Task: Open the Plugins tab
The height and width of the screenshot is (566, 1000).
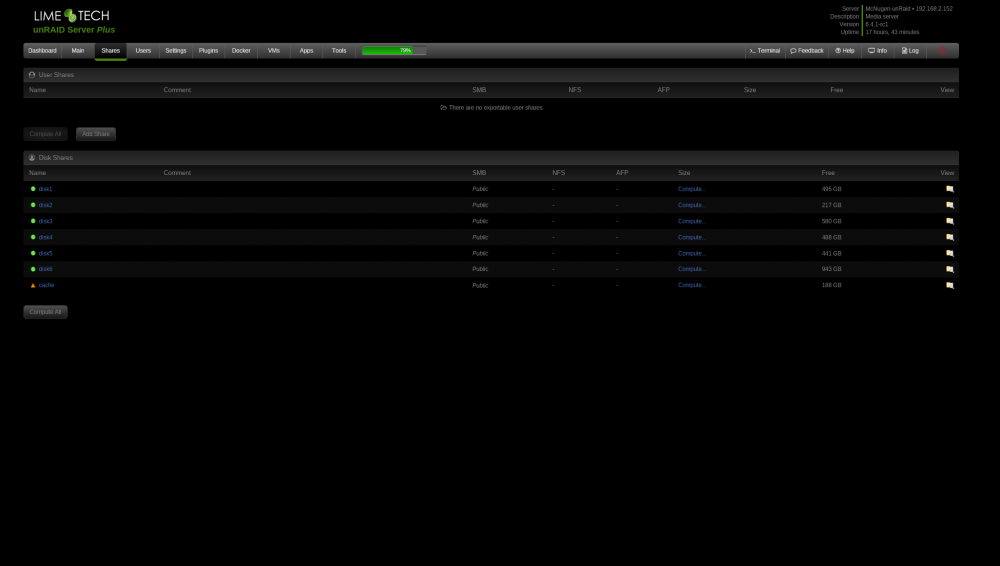Action: click(x=208, y=50)
